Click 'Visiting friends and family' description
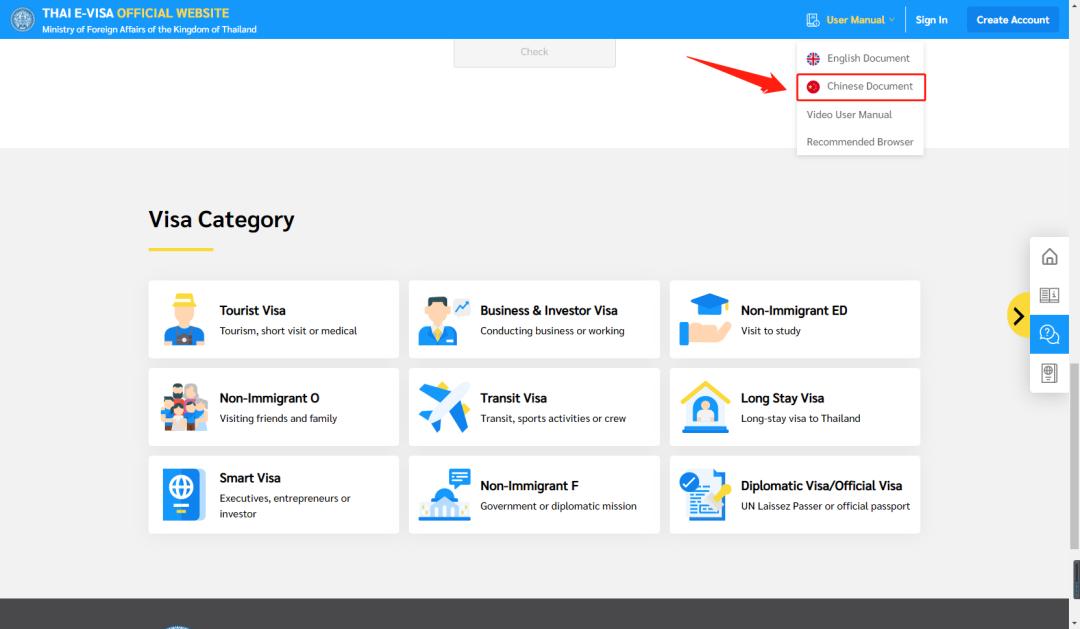The width and height of the screenshot is (1080, 629). click(x=278, y=418)
